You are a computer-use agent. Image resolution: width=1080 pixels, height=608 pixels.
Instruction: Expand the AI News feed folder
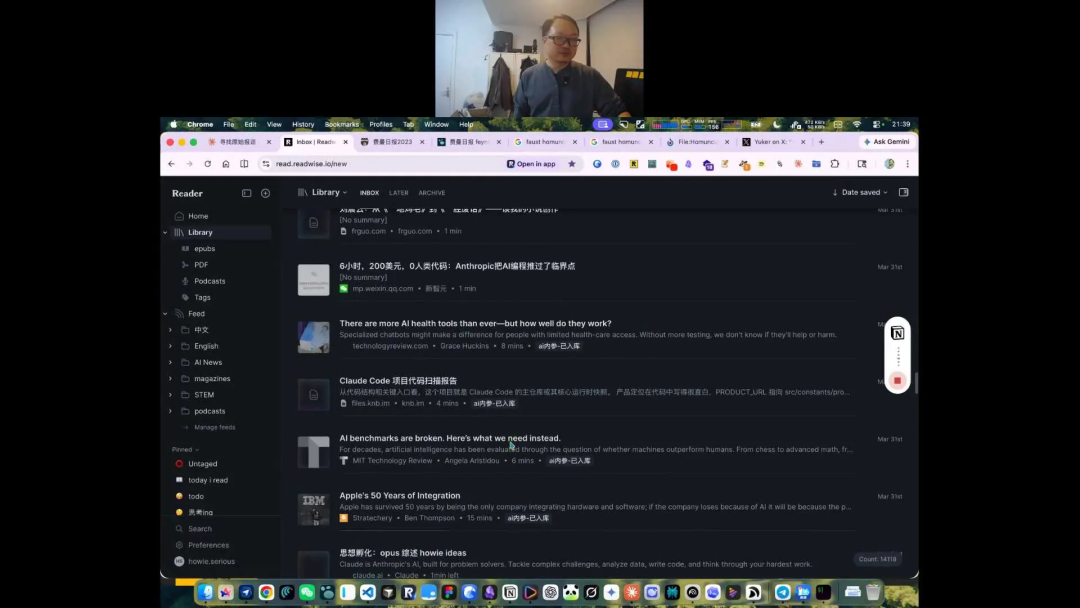[171, 362]
